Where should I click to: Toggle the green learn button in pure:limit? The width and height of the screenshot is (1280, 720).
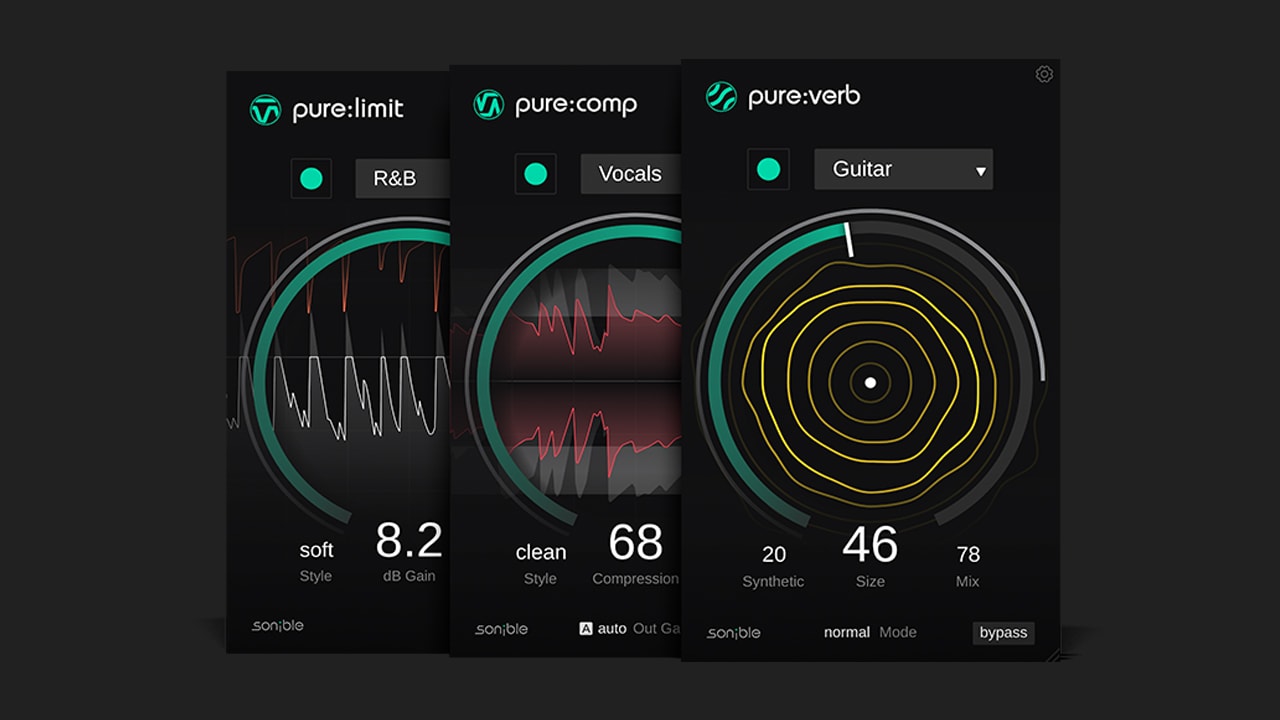tap(311, 179)
